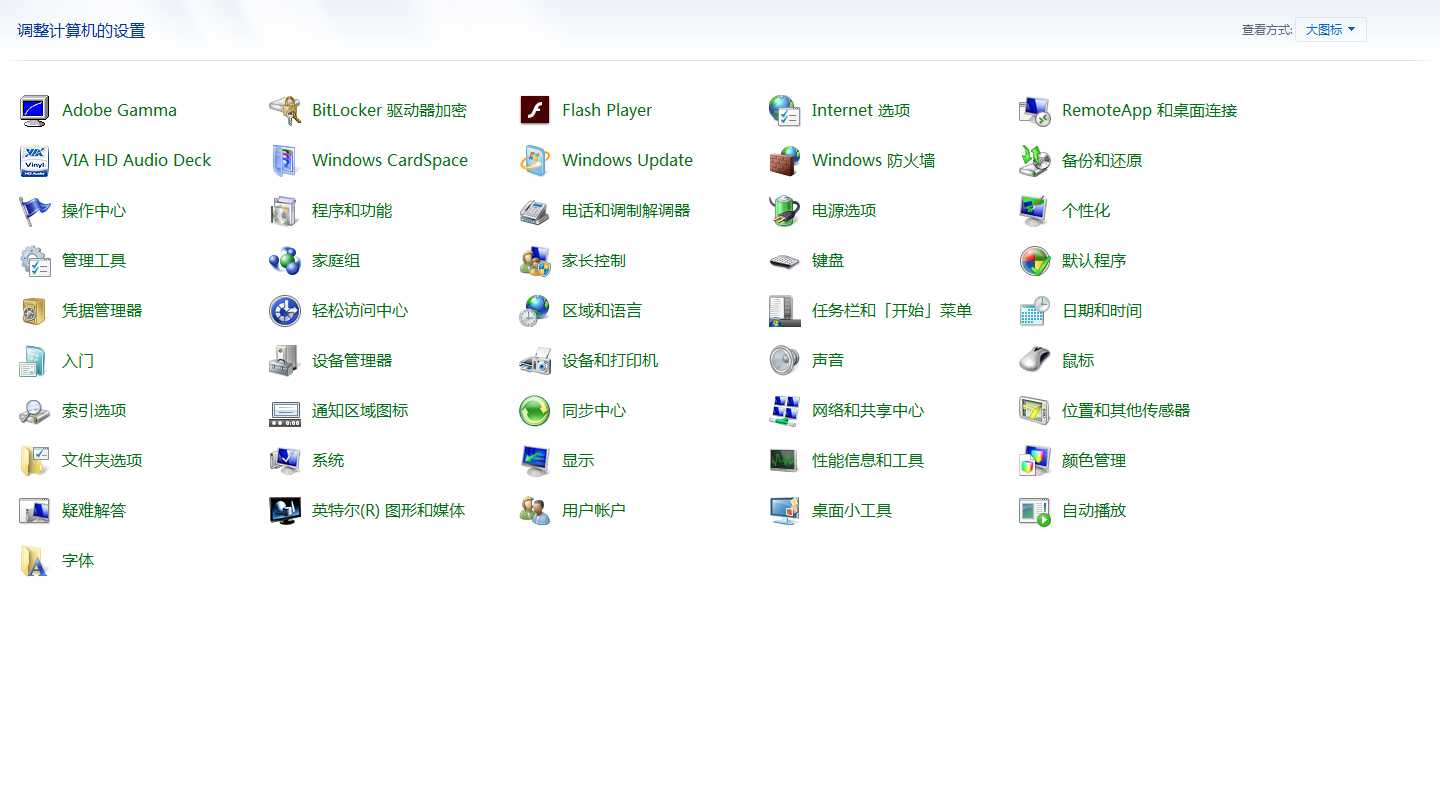Screen dimensions: 1440x803
Task: Open the 任务栏和「开始」菜单 icon
Action: click(785, 310)
